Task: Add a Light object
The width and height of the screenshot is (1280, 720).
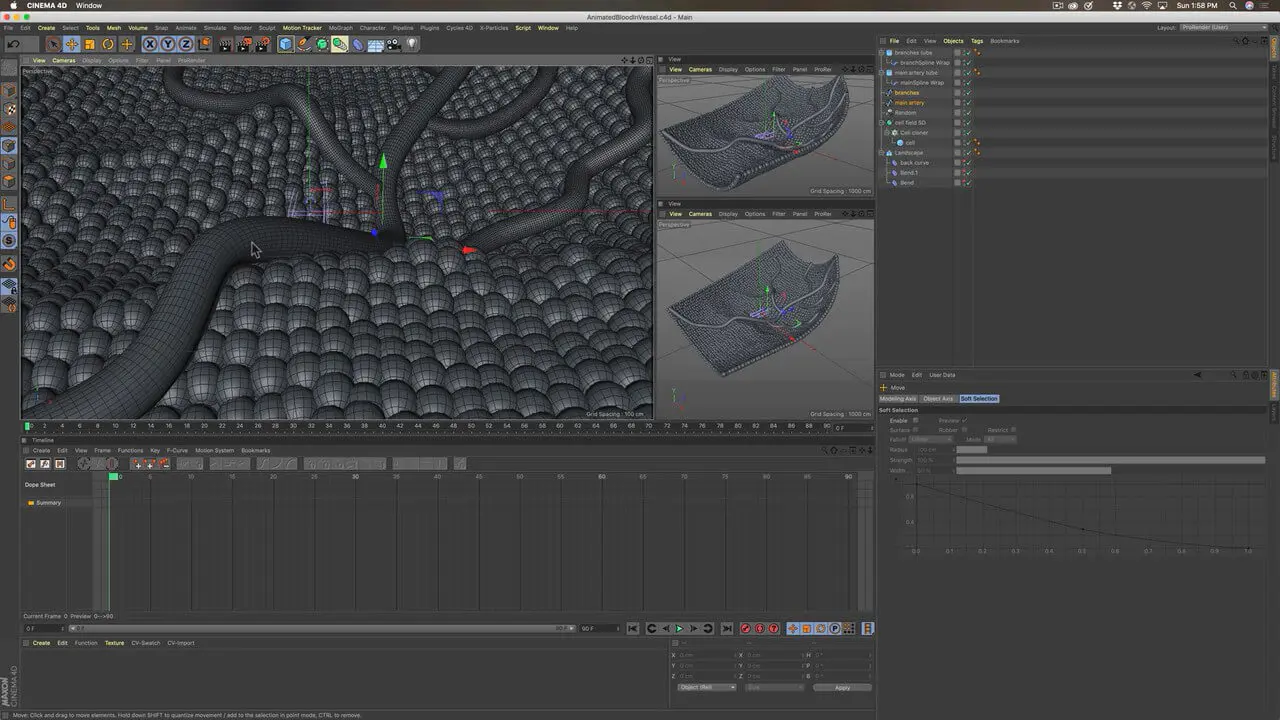Action: pyautogui.click(x=411, y=44)
